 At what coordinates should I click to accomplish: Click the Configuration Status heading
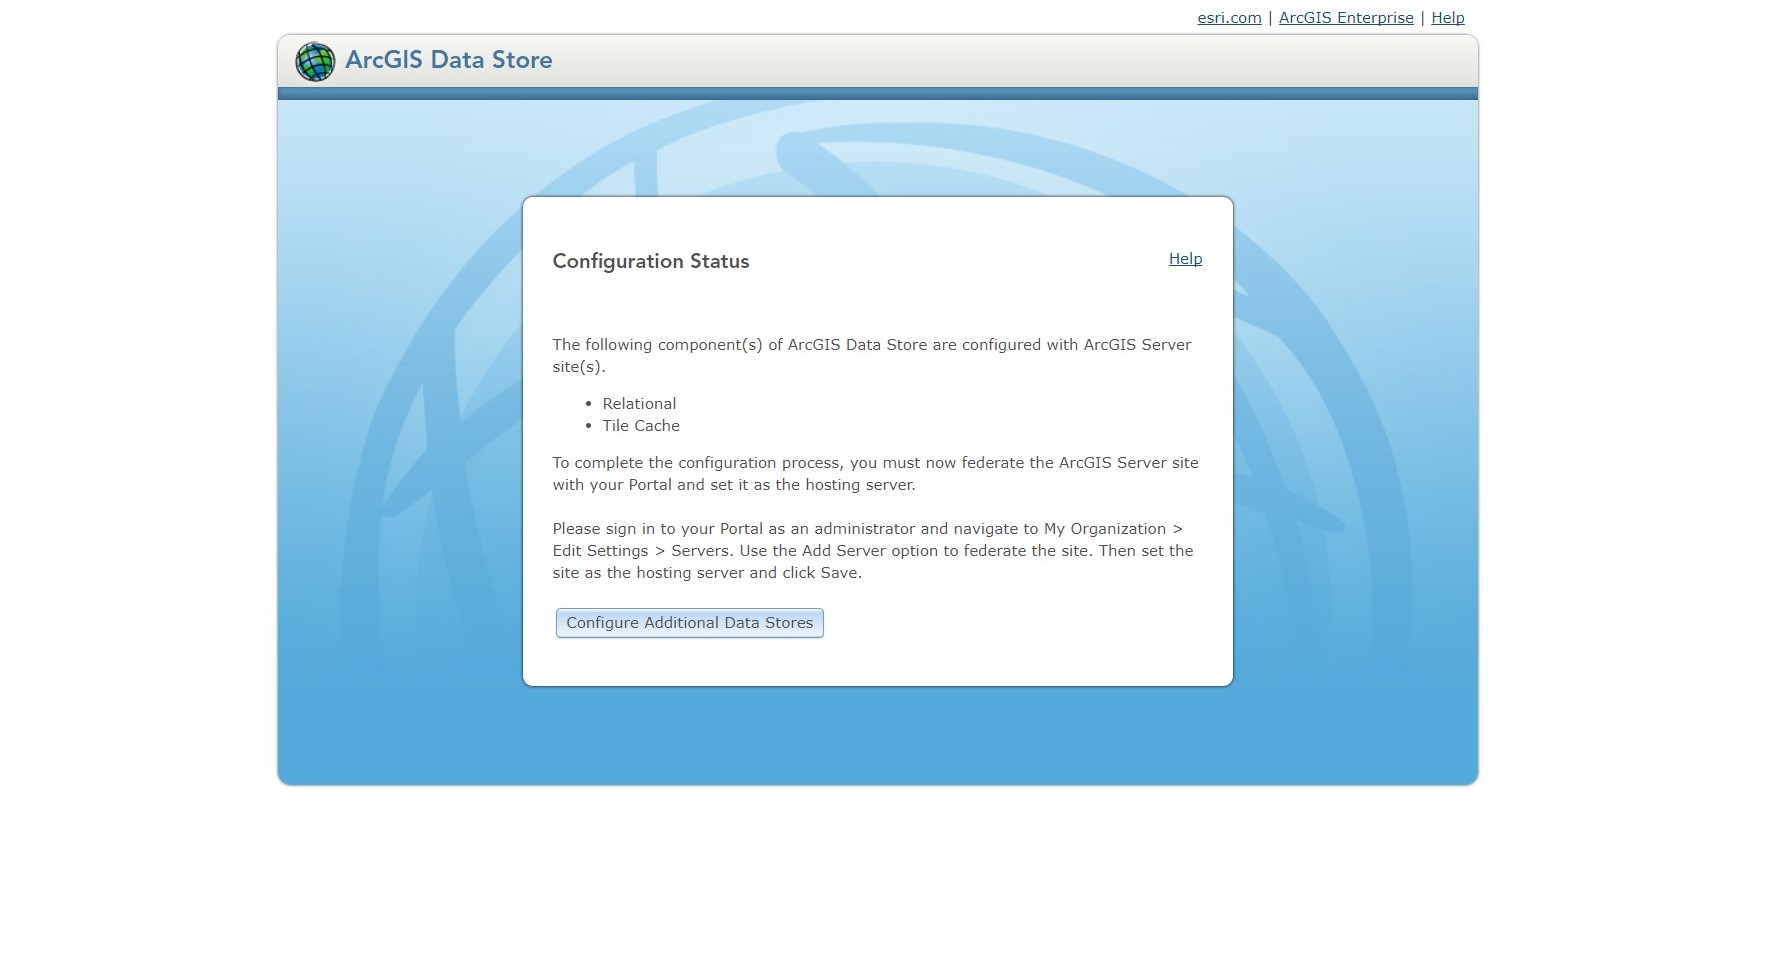pyautogui.click(x=651, y=261)
